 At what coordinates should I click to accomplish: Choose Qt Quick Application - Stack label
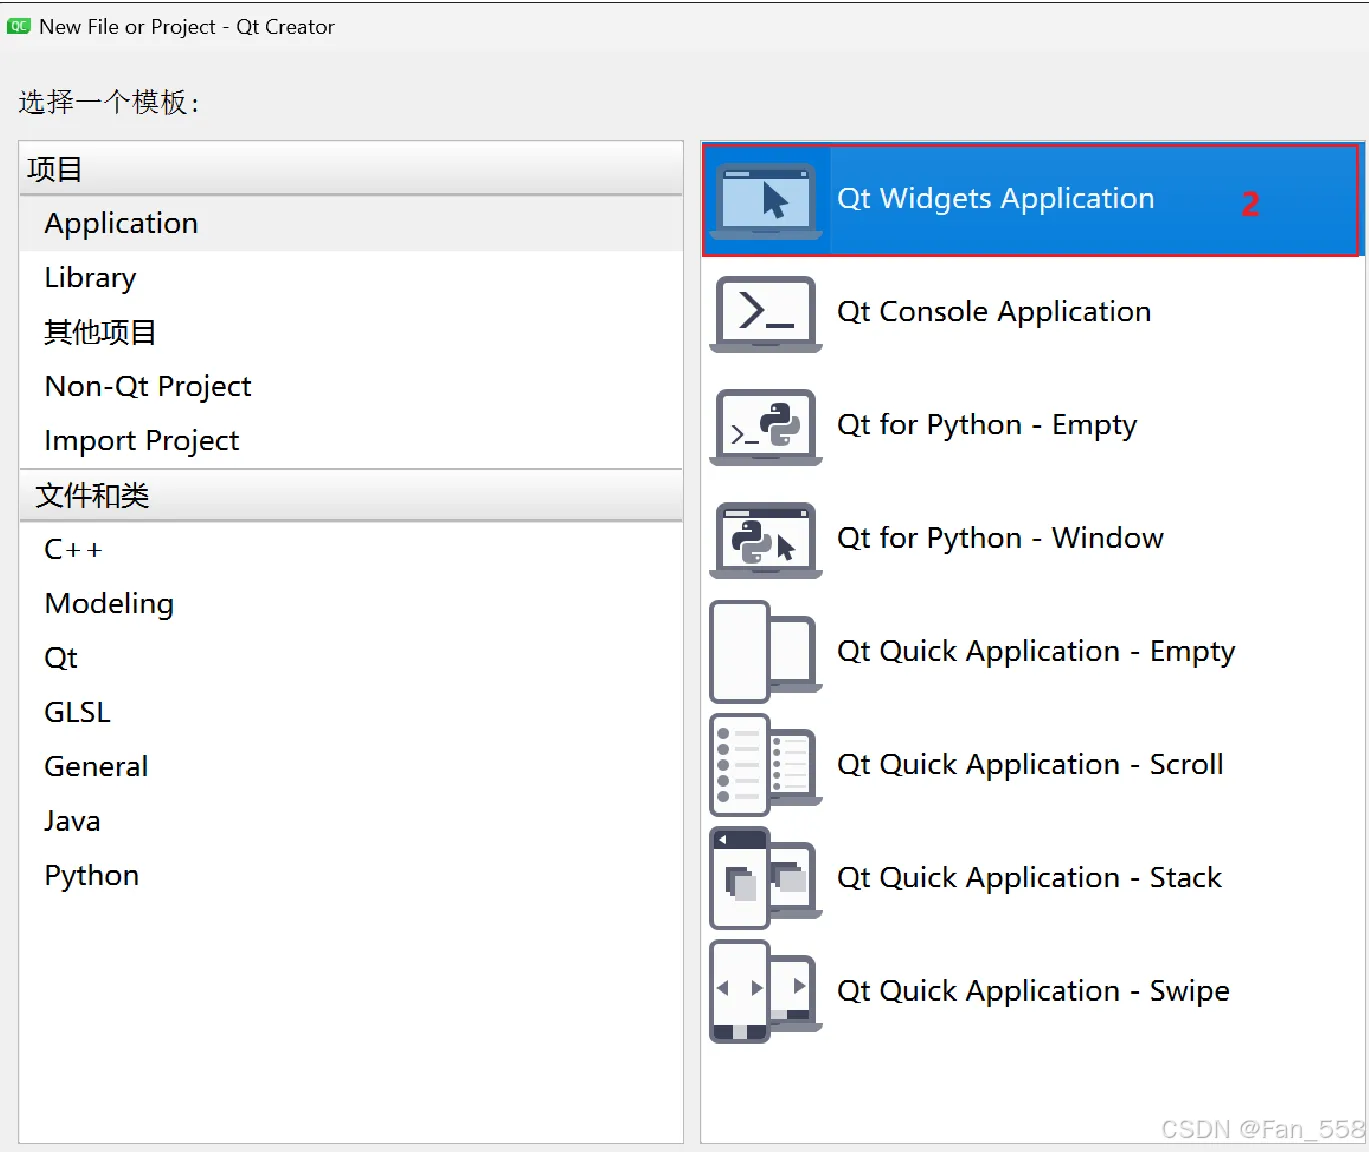1029,877
